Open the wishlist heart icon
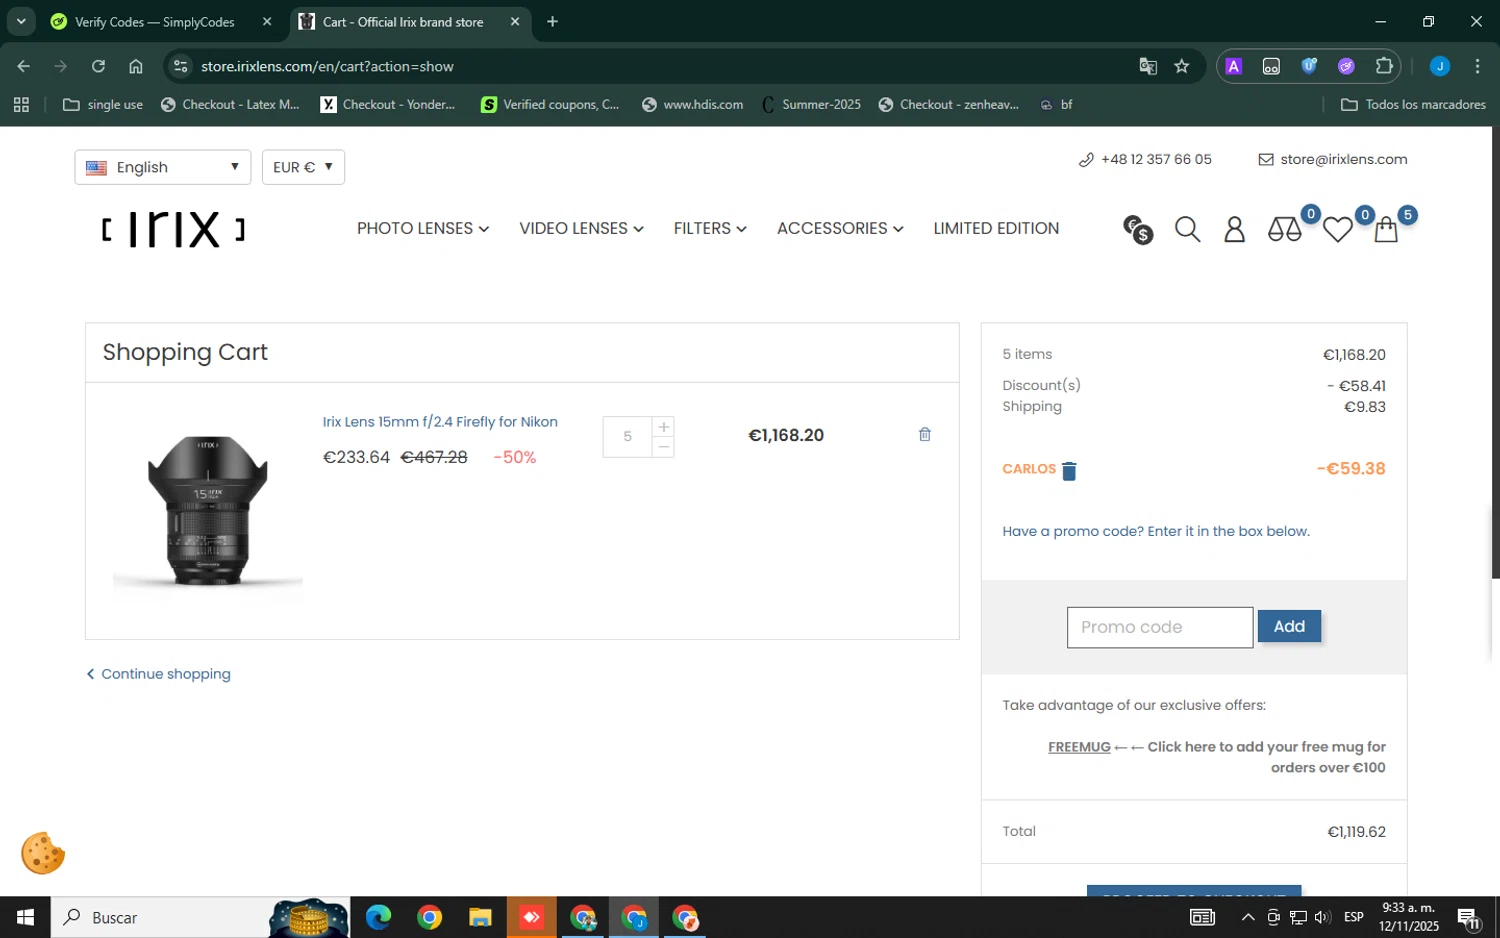 coord(1337,230)
